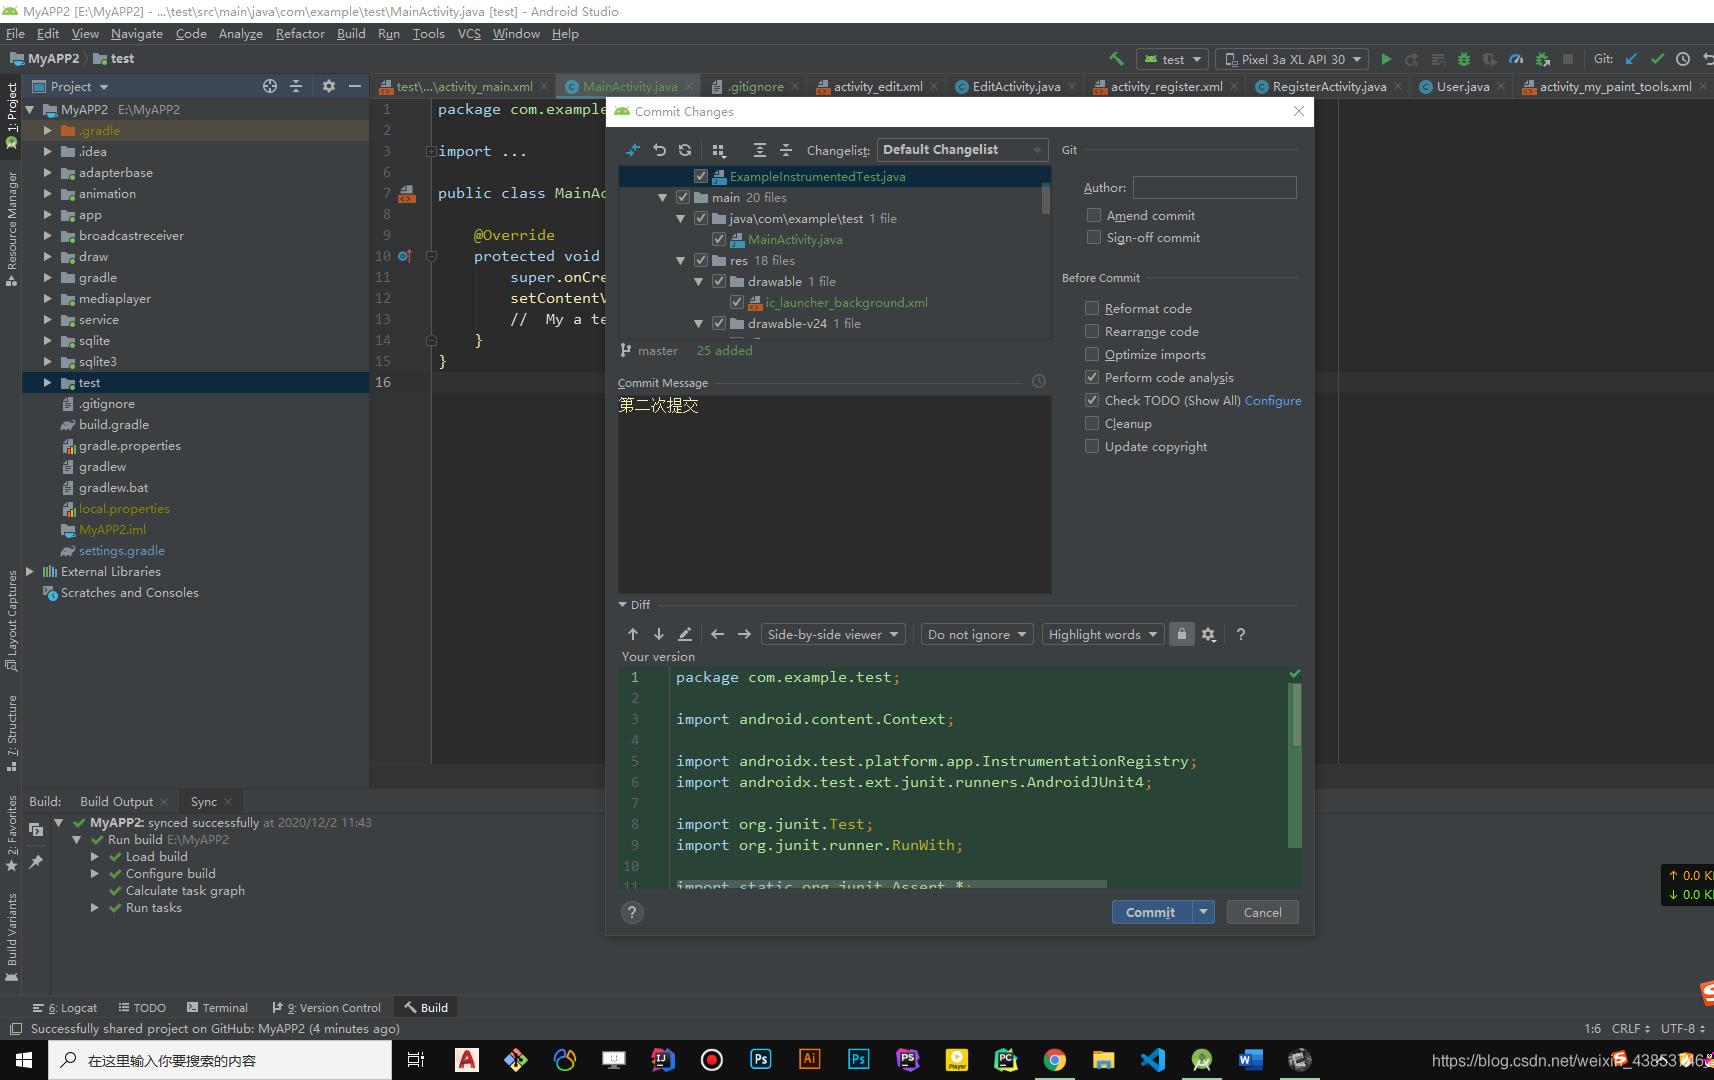The height and width of the screenshot is (1080, 1714).
Task: Switch to EditActivity.java editor tab
Action: tap(1016, 86)
